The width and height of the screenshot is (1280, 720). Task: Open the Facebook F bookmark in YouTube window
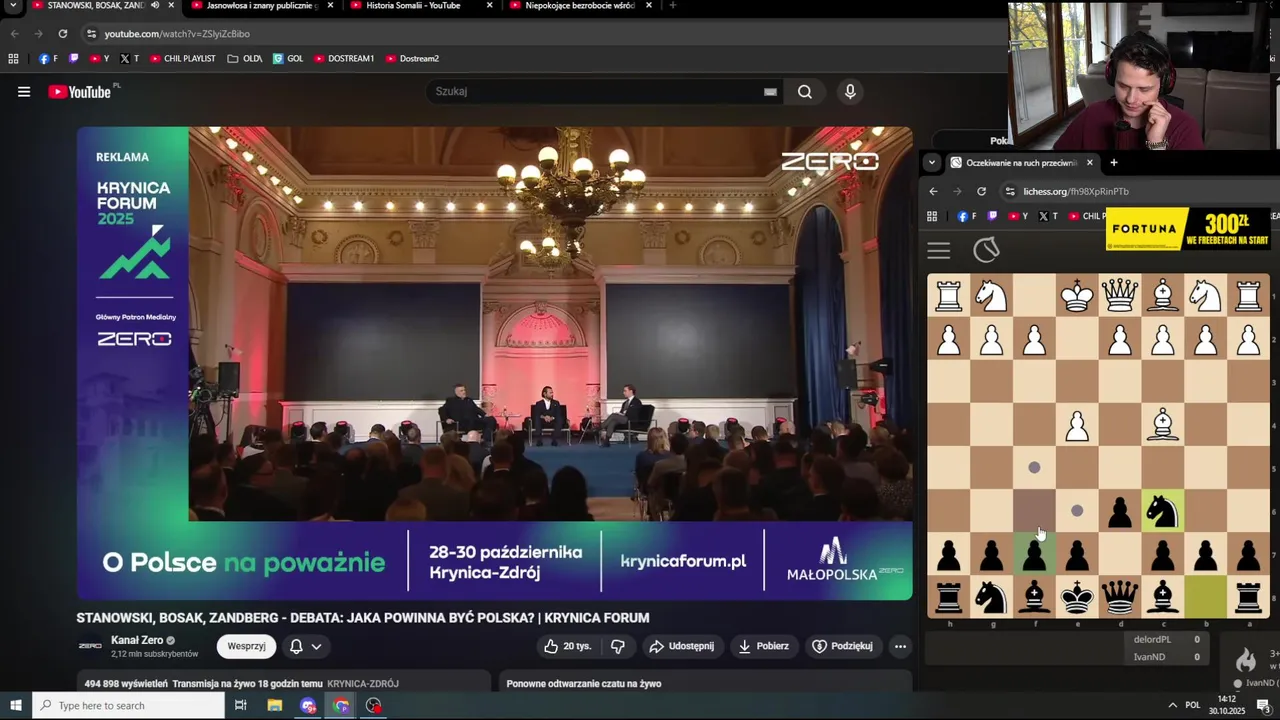pyautogui.click(x=48, y=59)
